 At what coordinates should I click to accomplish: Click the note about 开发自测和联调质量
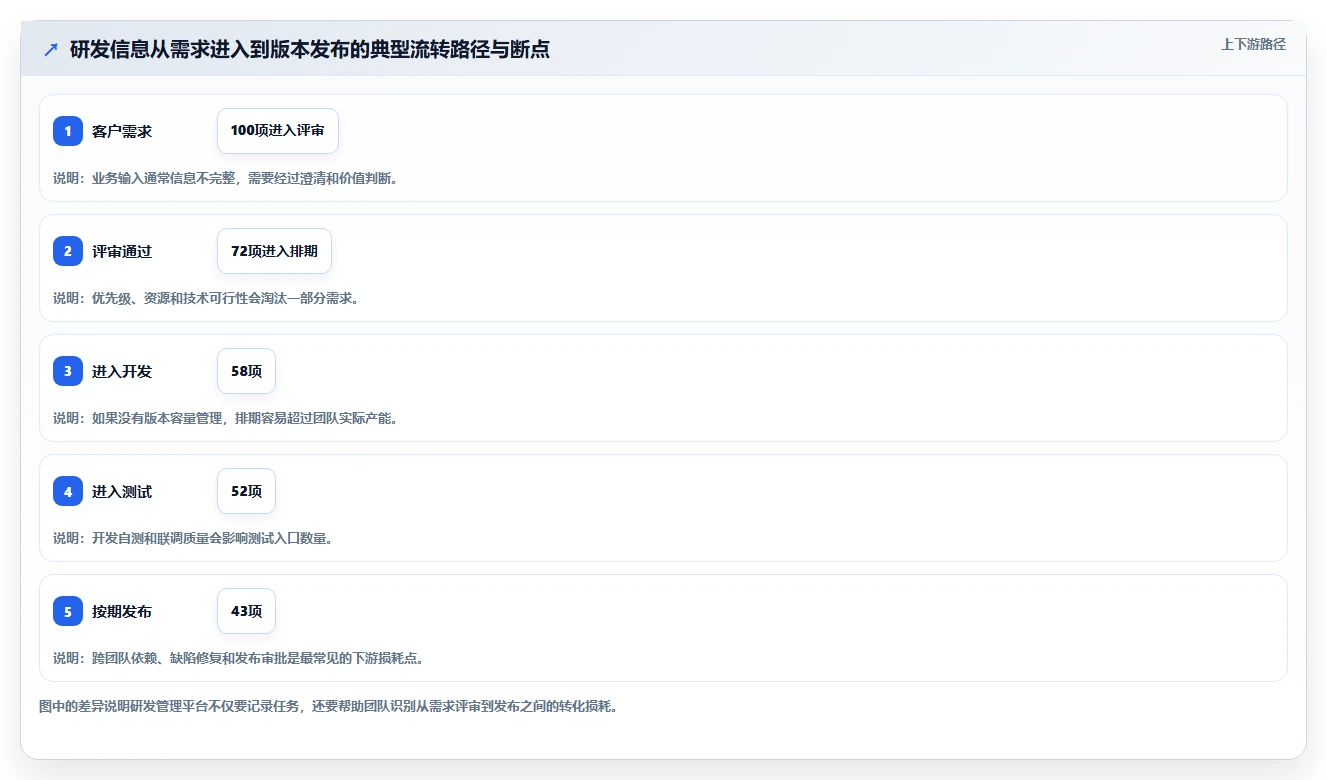tap(193, 538)
